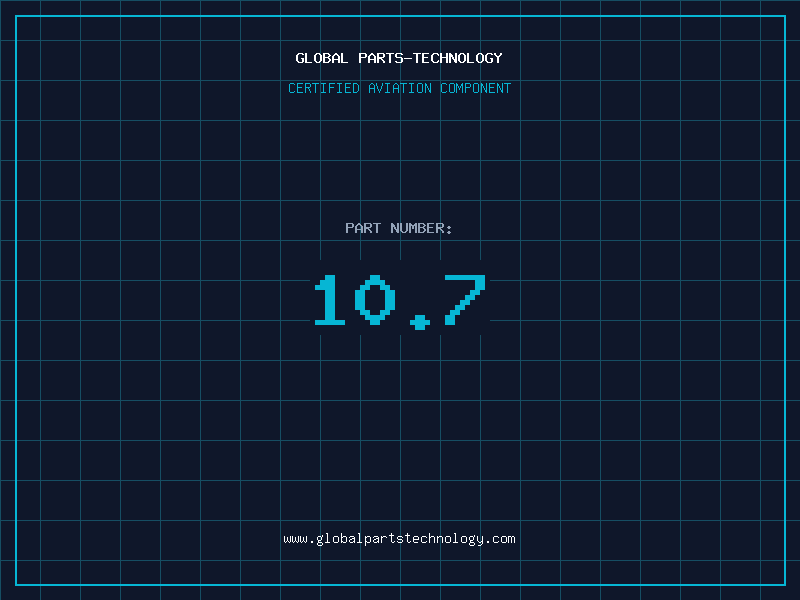Click the bottom-right corner of cyan frame
Viewport: 800px width, 600px height.
(x=784, y=584)
